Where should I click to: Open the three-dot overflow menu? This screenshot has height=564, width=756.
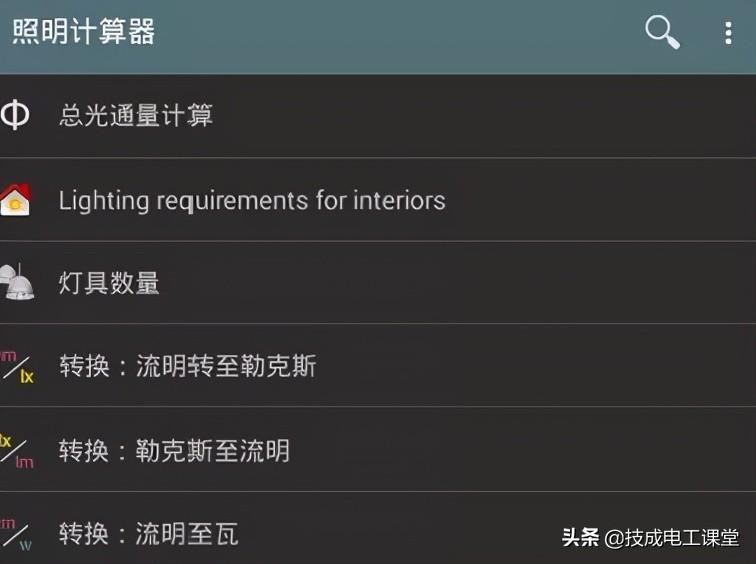(728, 33)
